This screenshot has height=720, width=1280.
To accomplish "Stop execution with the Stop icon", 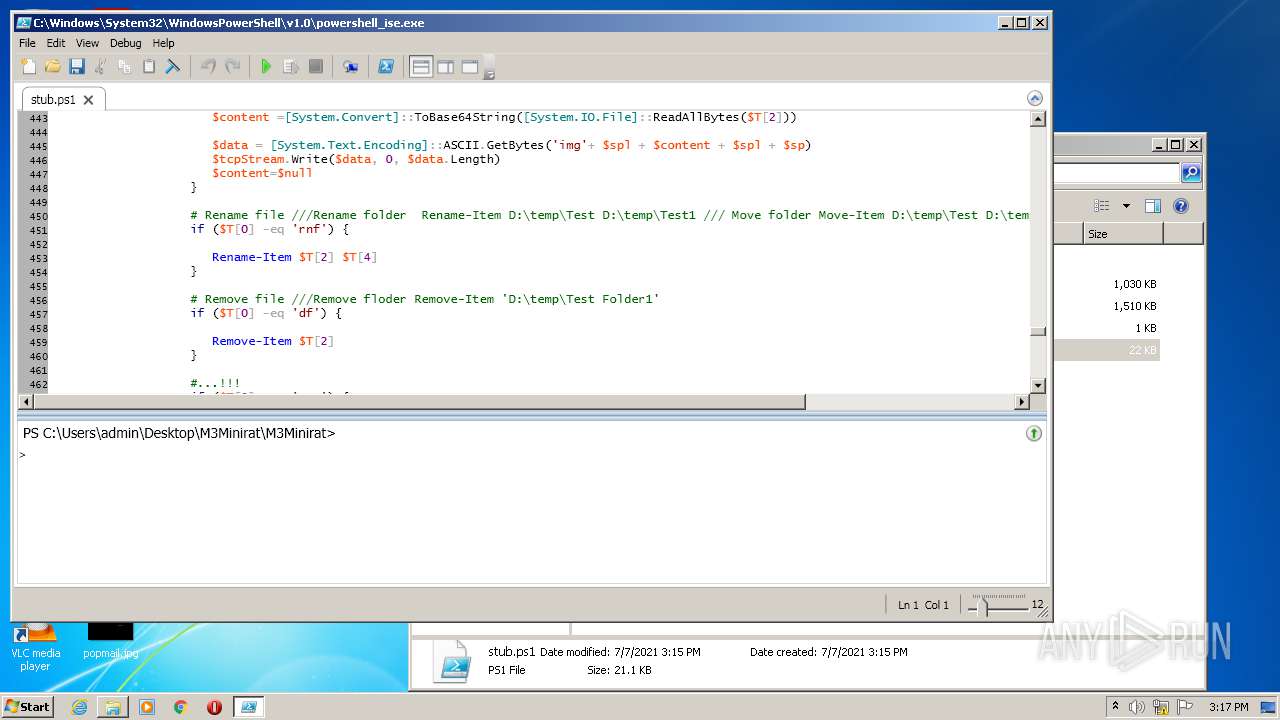I will click(x=315, y=67).
